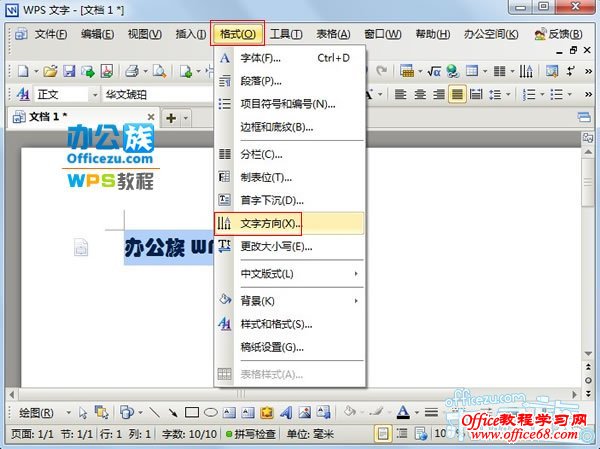This screenshot has height=449, width=600.
Task: Expand the numbered list dropdown arrow
Action: click(x=542, y=94)
